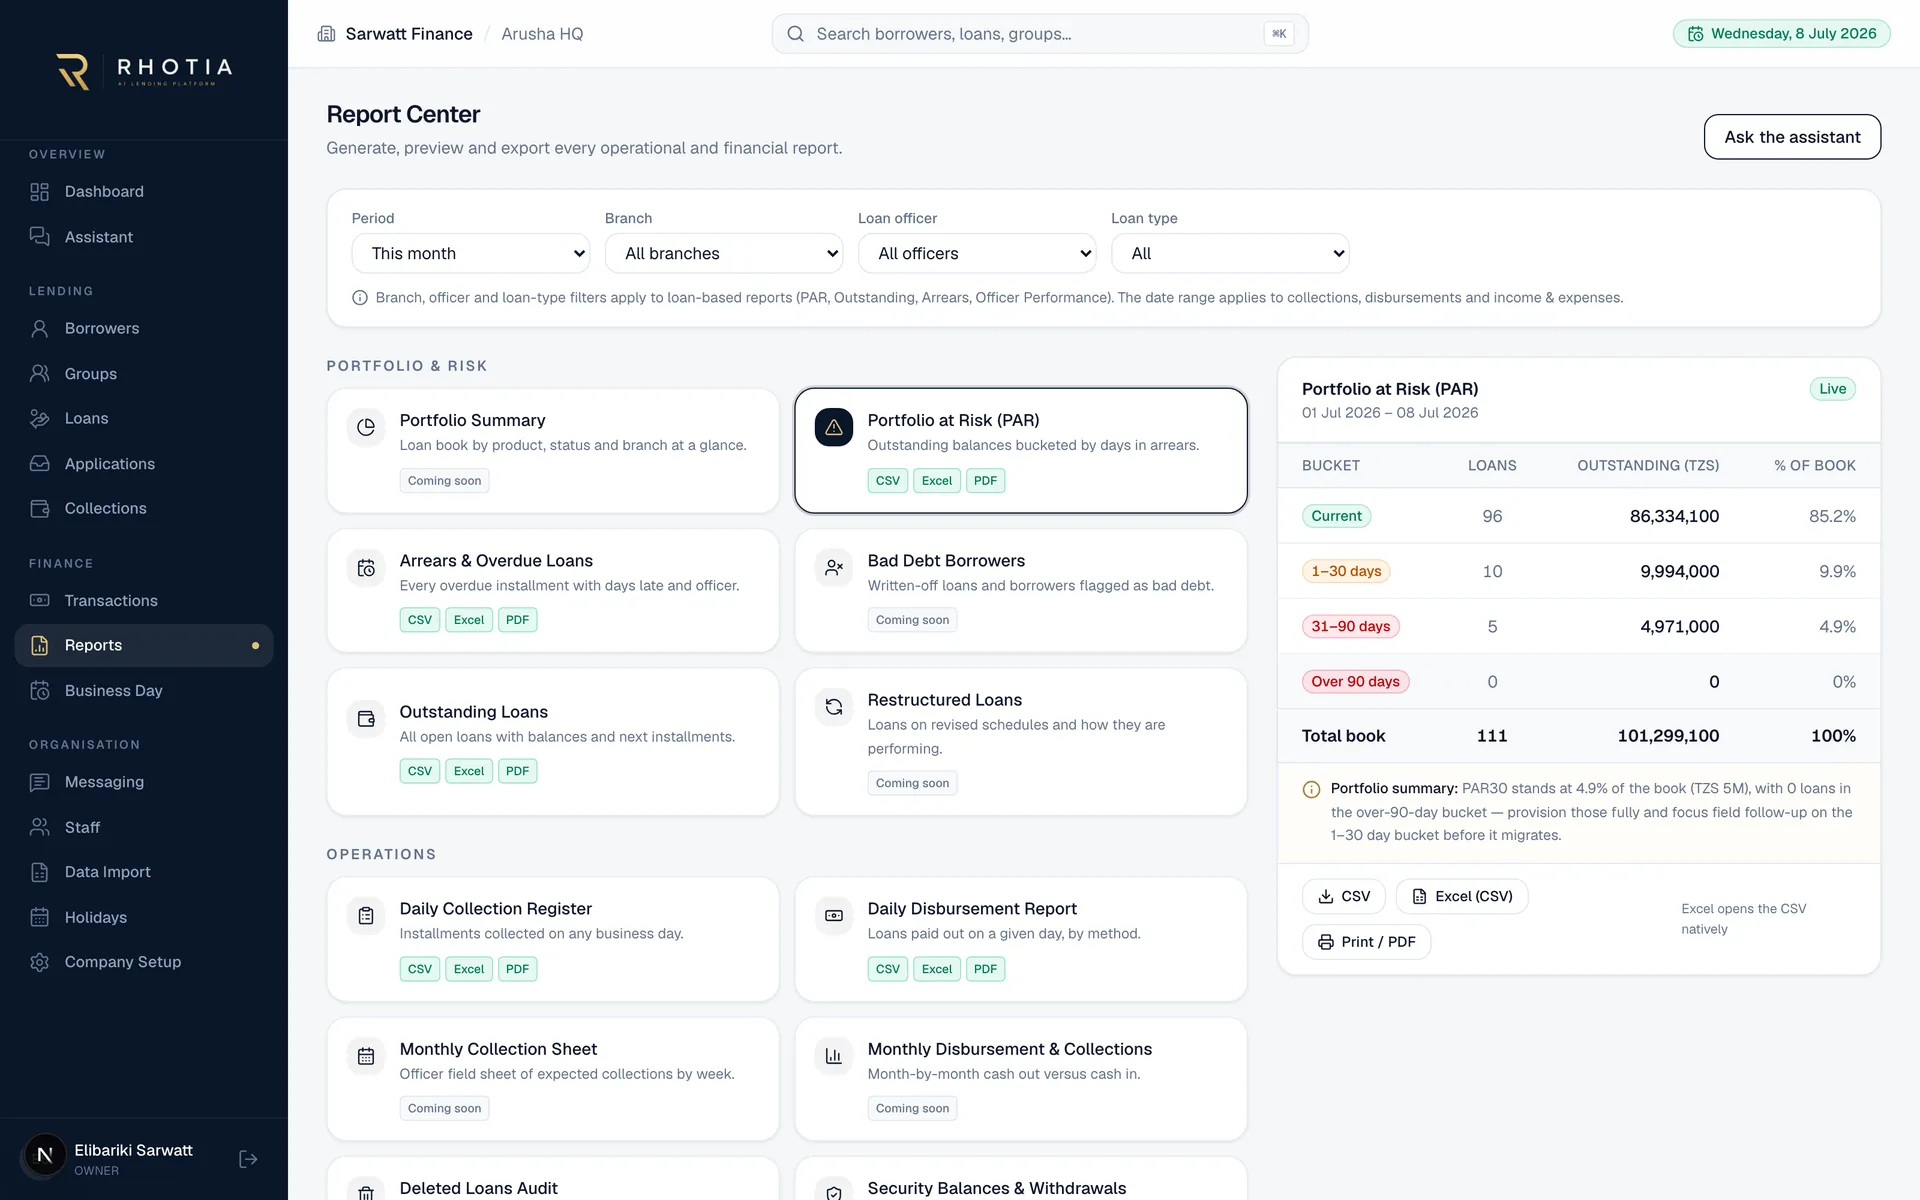Select the Security Balances & Withdrawals card
The image size is (1920, 1200).
(x=1021, y=1179)
